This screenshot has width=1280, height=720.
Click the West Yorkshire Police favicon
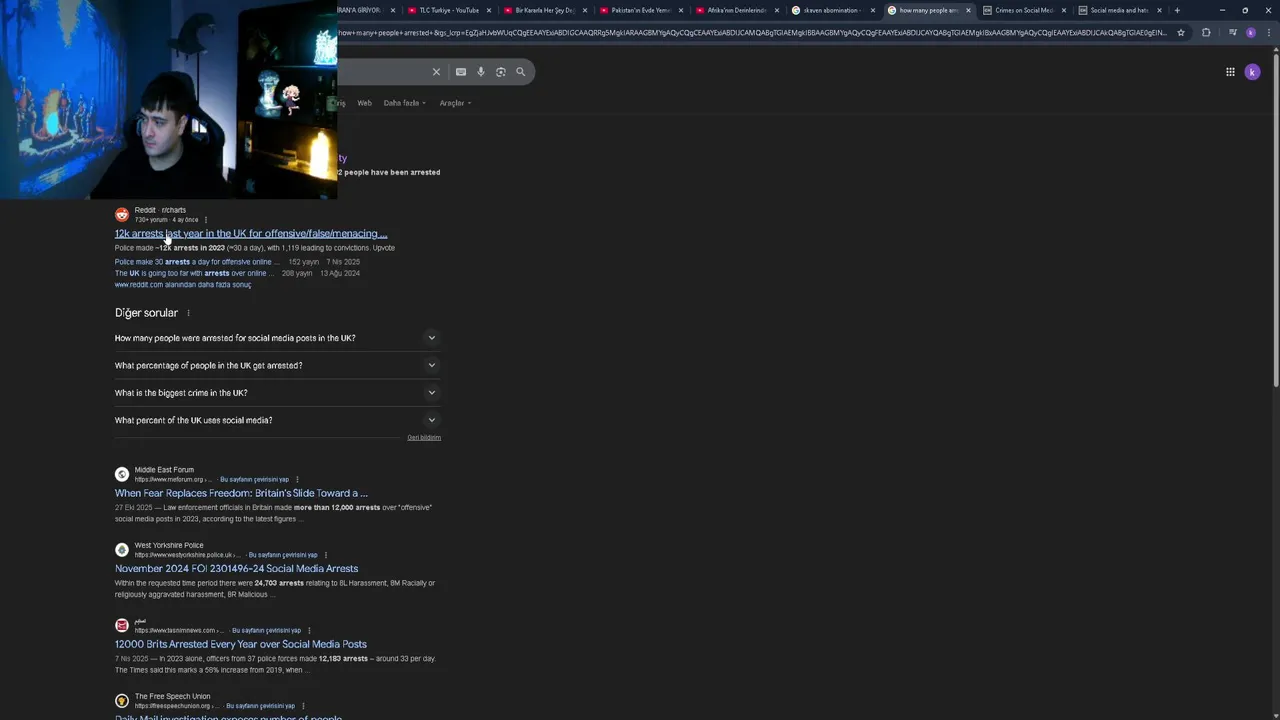pos(122,550)
